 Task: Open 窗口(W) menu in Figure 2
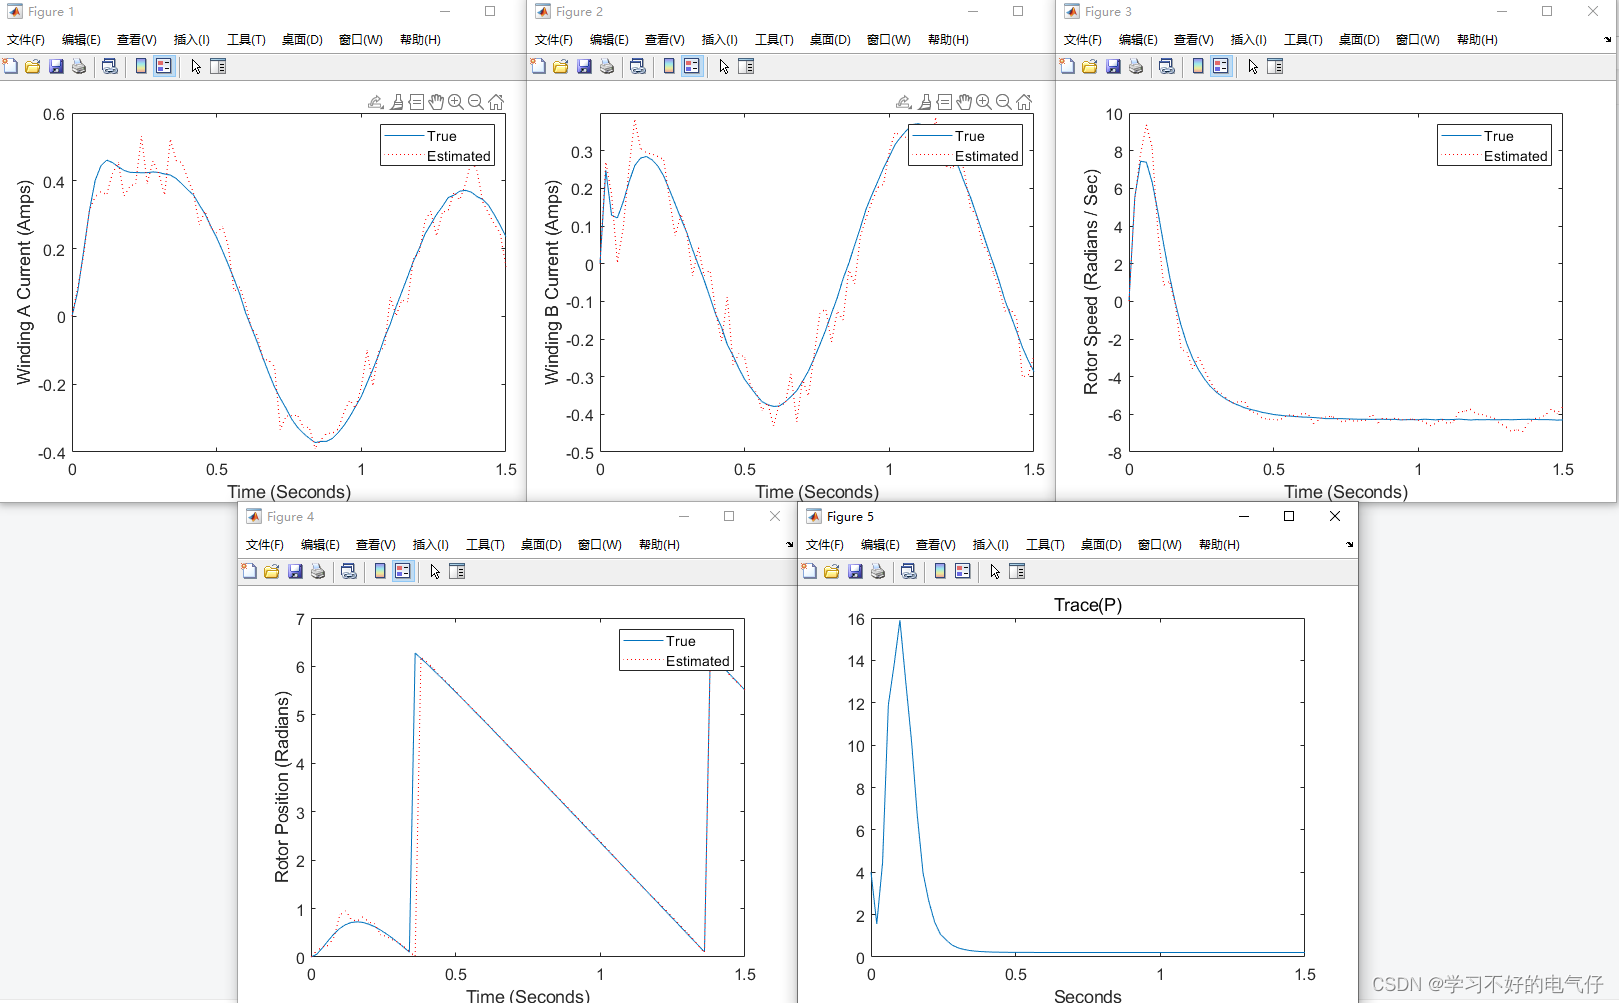(x=888, y=40)
